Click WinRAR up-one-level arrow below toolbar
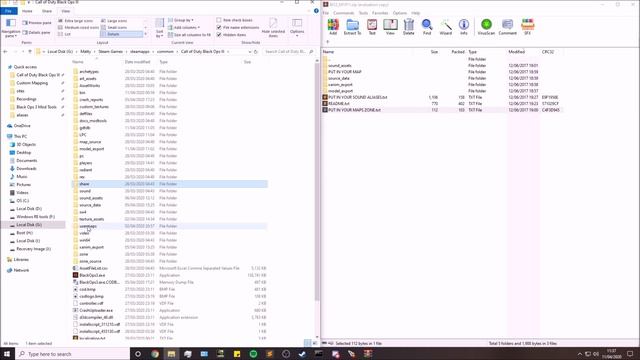 point(327,42)
